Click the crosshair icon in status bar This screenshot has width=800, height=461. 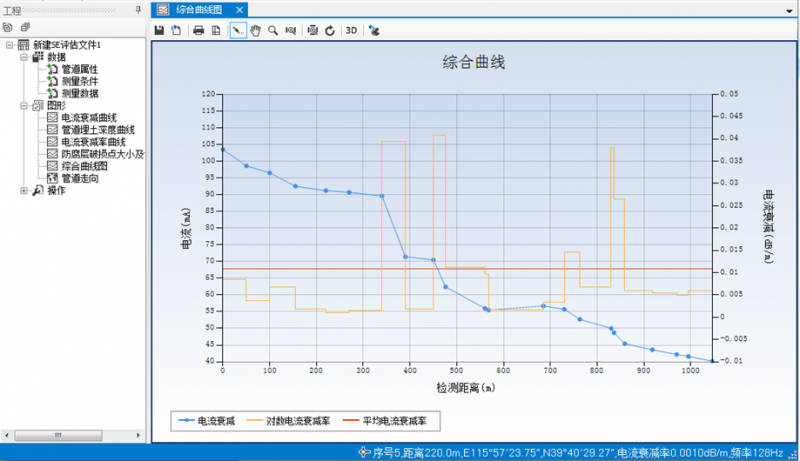pyautogui.click(x=364, y=452)
